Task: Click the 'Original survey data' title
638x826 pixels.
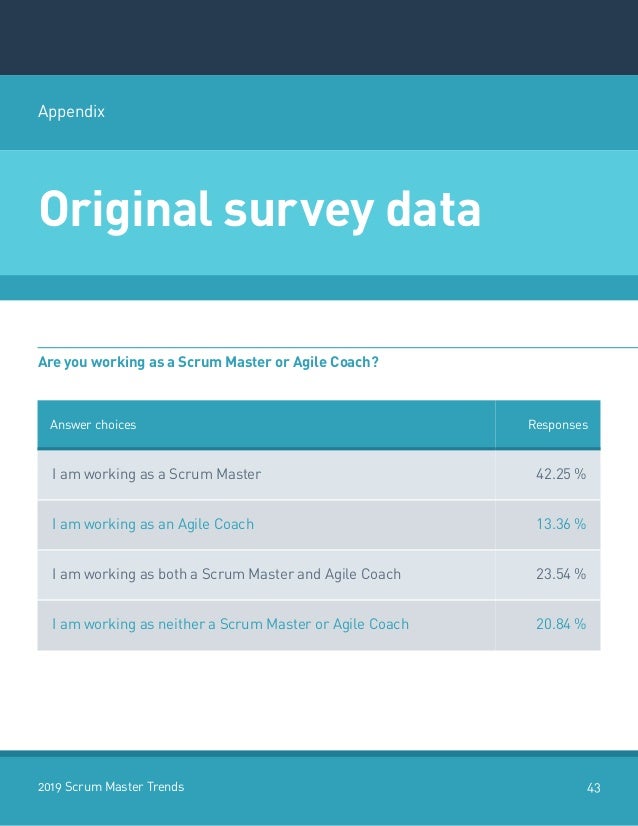Action: coord(259,210)
